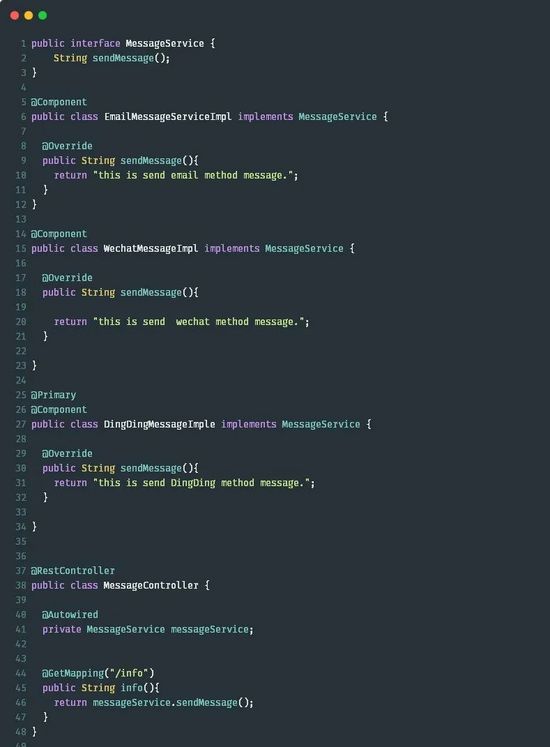Click the yellow minimize window dot
Screen dimensions: 550x747
pyautogui.click(x=29, y=15)
